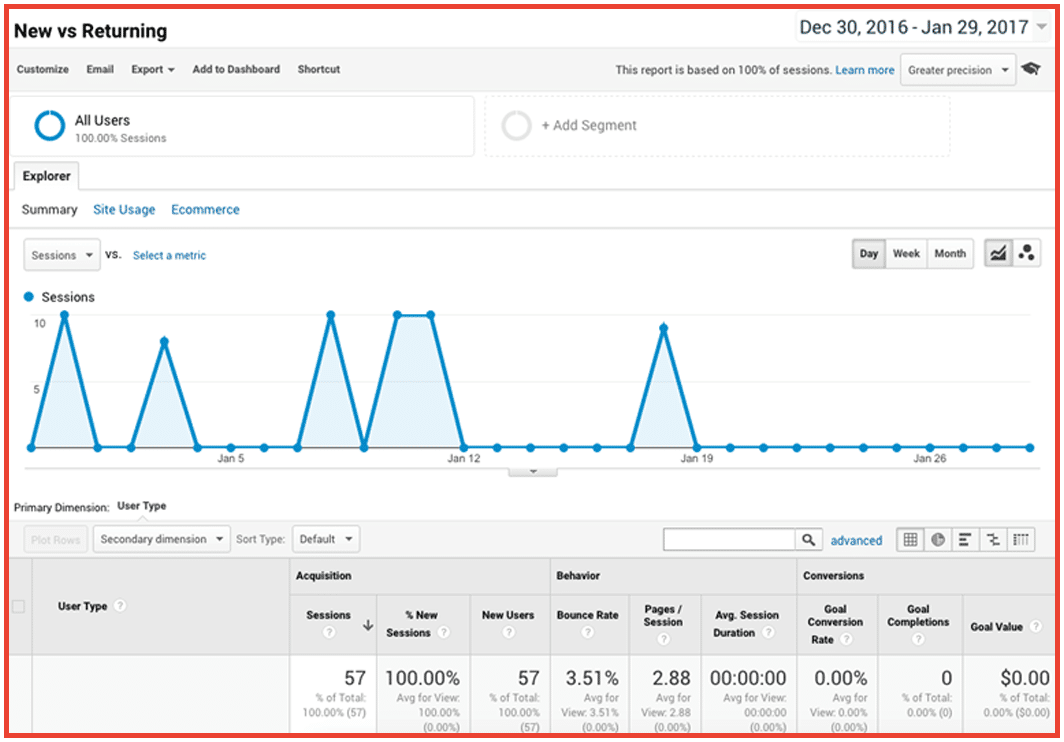Select the Explorer tab

pyautogui.click(x=46, y=176)
